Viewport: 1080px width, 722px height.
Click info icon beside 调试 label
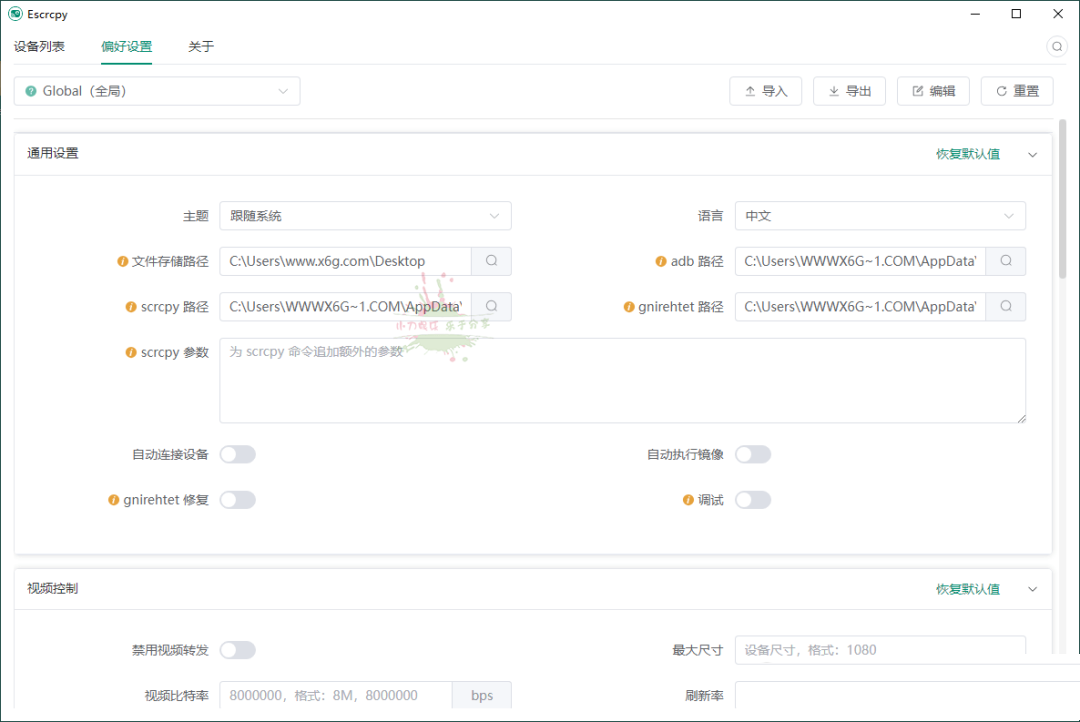tap(688, 500)
